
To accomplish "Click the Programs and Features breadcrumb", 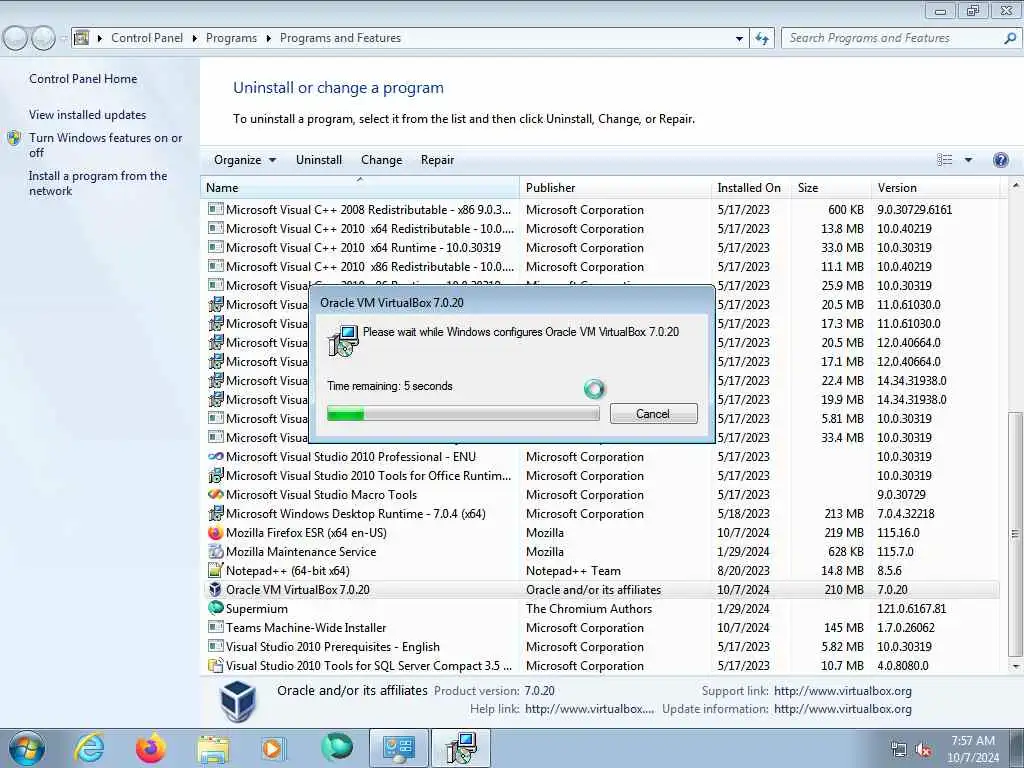I will pyautogui.click(x=340, y=38).
